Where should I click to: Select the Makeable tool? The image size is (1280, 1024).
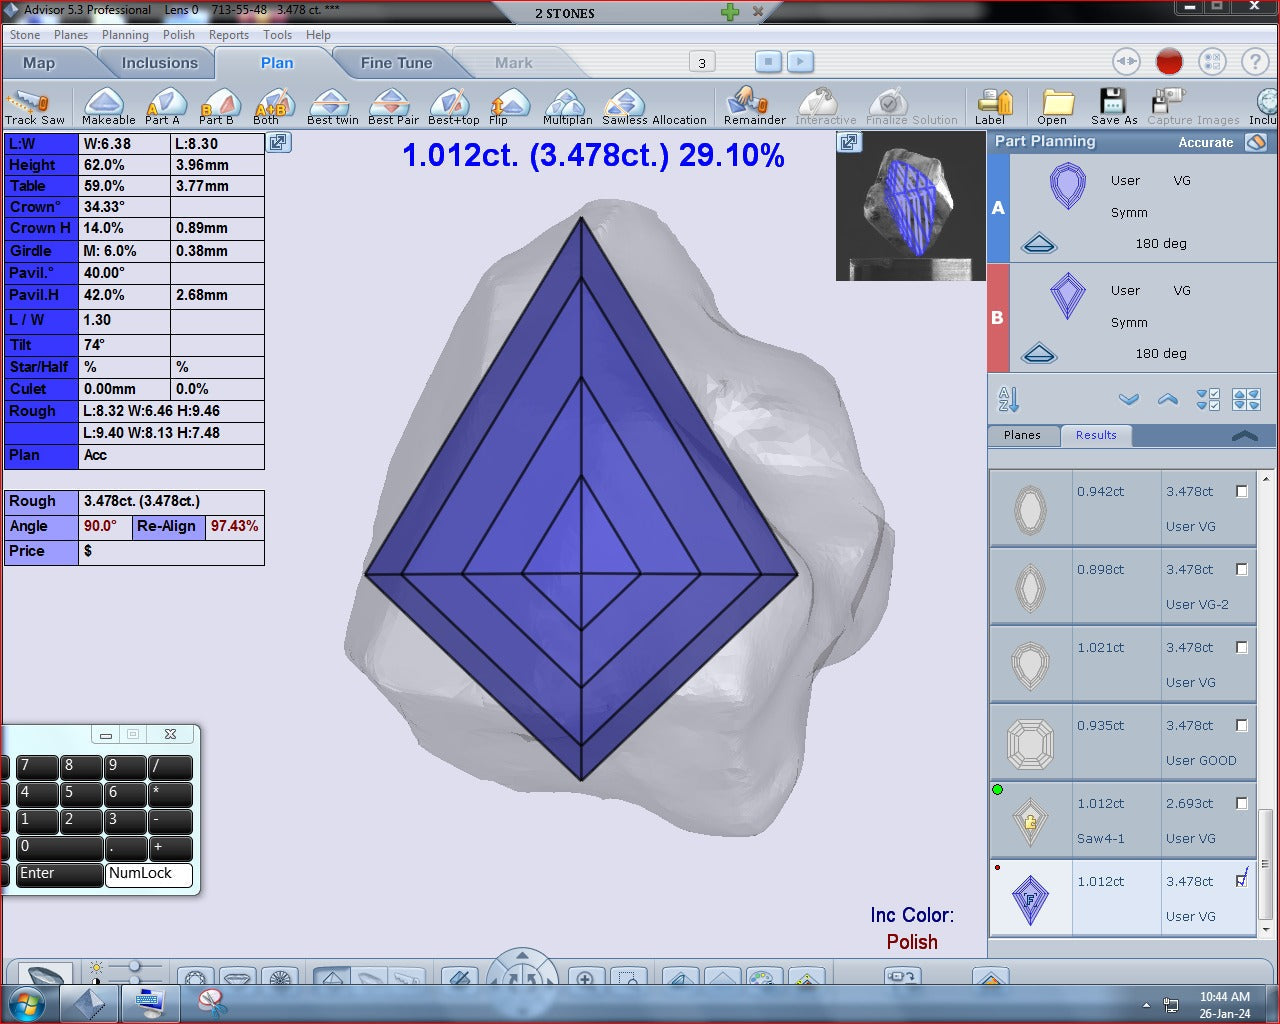[106, 103]
